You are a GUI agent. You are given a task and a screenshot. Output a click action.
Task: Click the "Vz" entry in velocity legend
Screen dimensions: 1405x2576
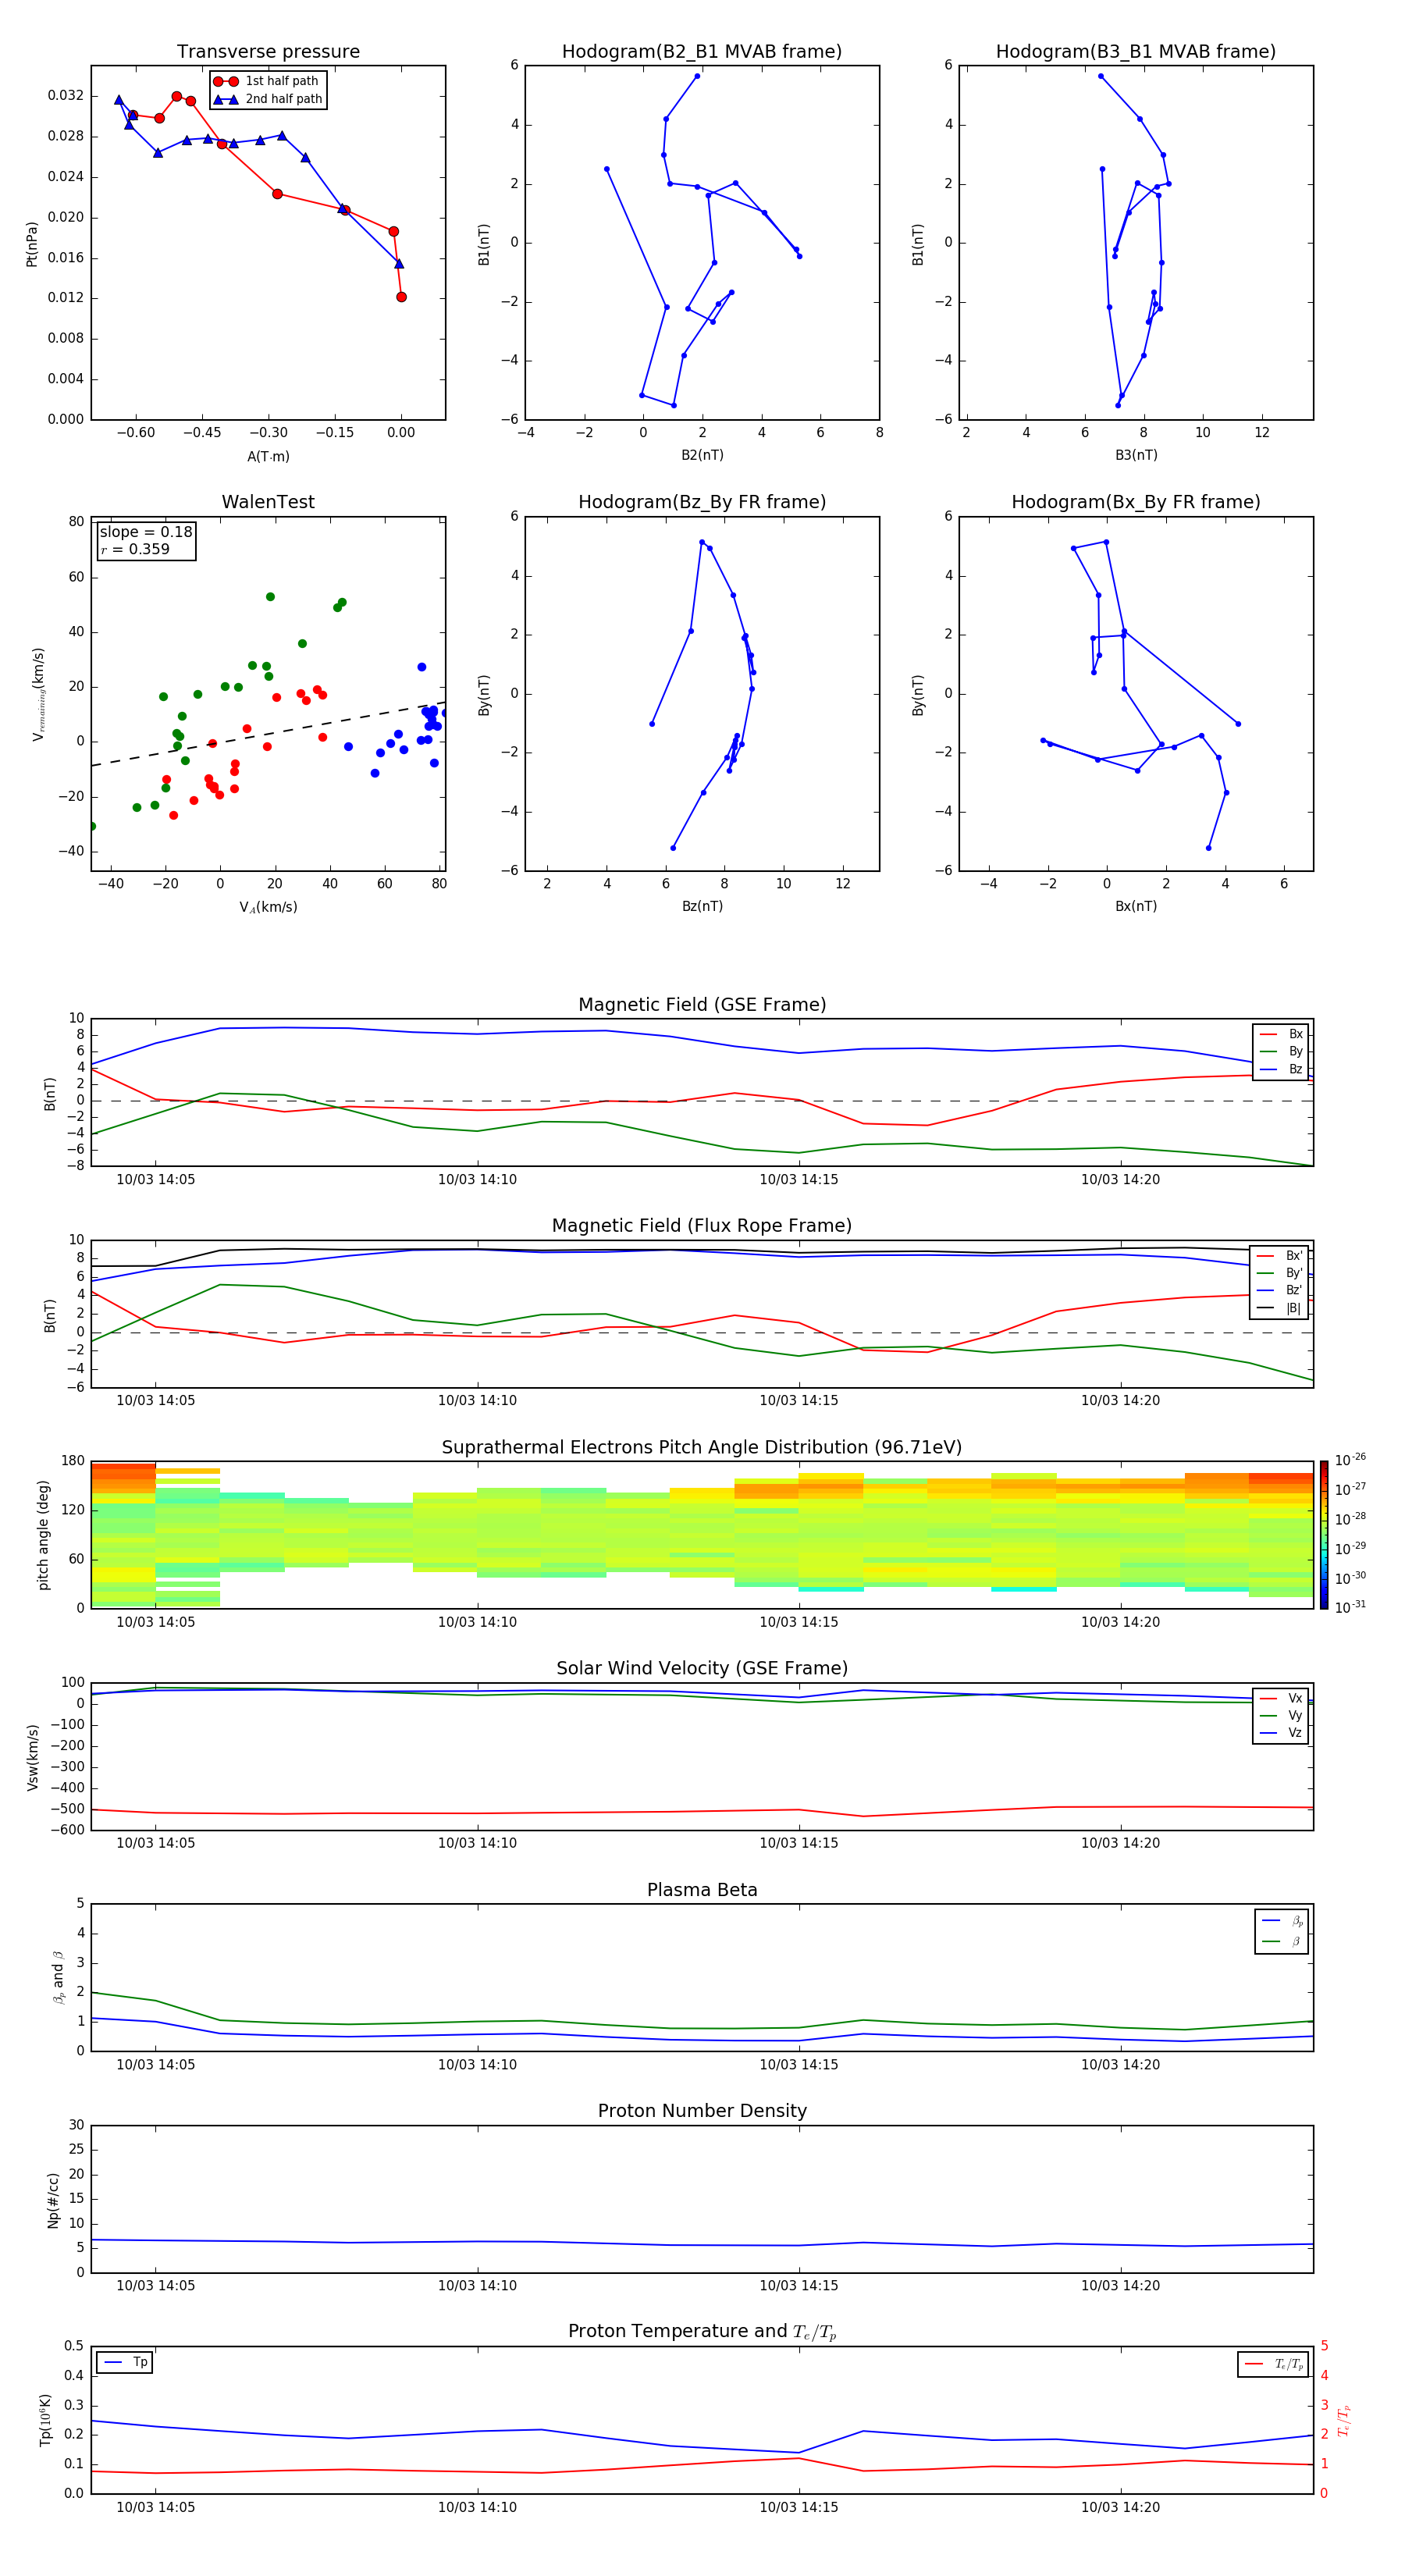tap(1281, 1733)
